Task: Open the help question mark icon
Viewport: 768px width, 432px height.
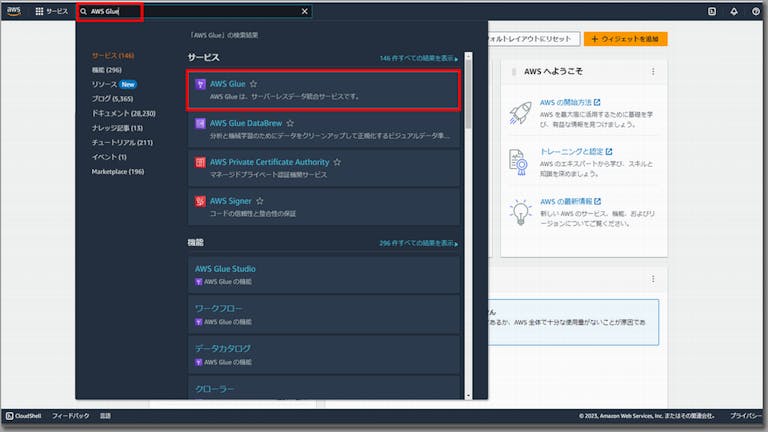Action: pyautogui.click(x=756, y=11)
